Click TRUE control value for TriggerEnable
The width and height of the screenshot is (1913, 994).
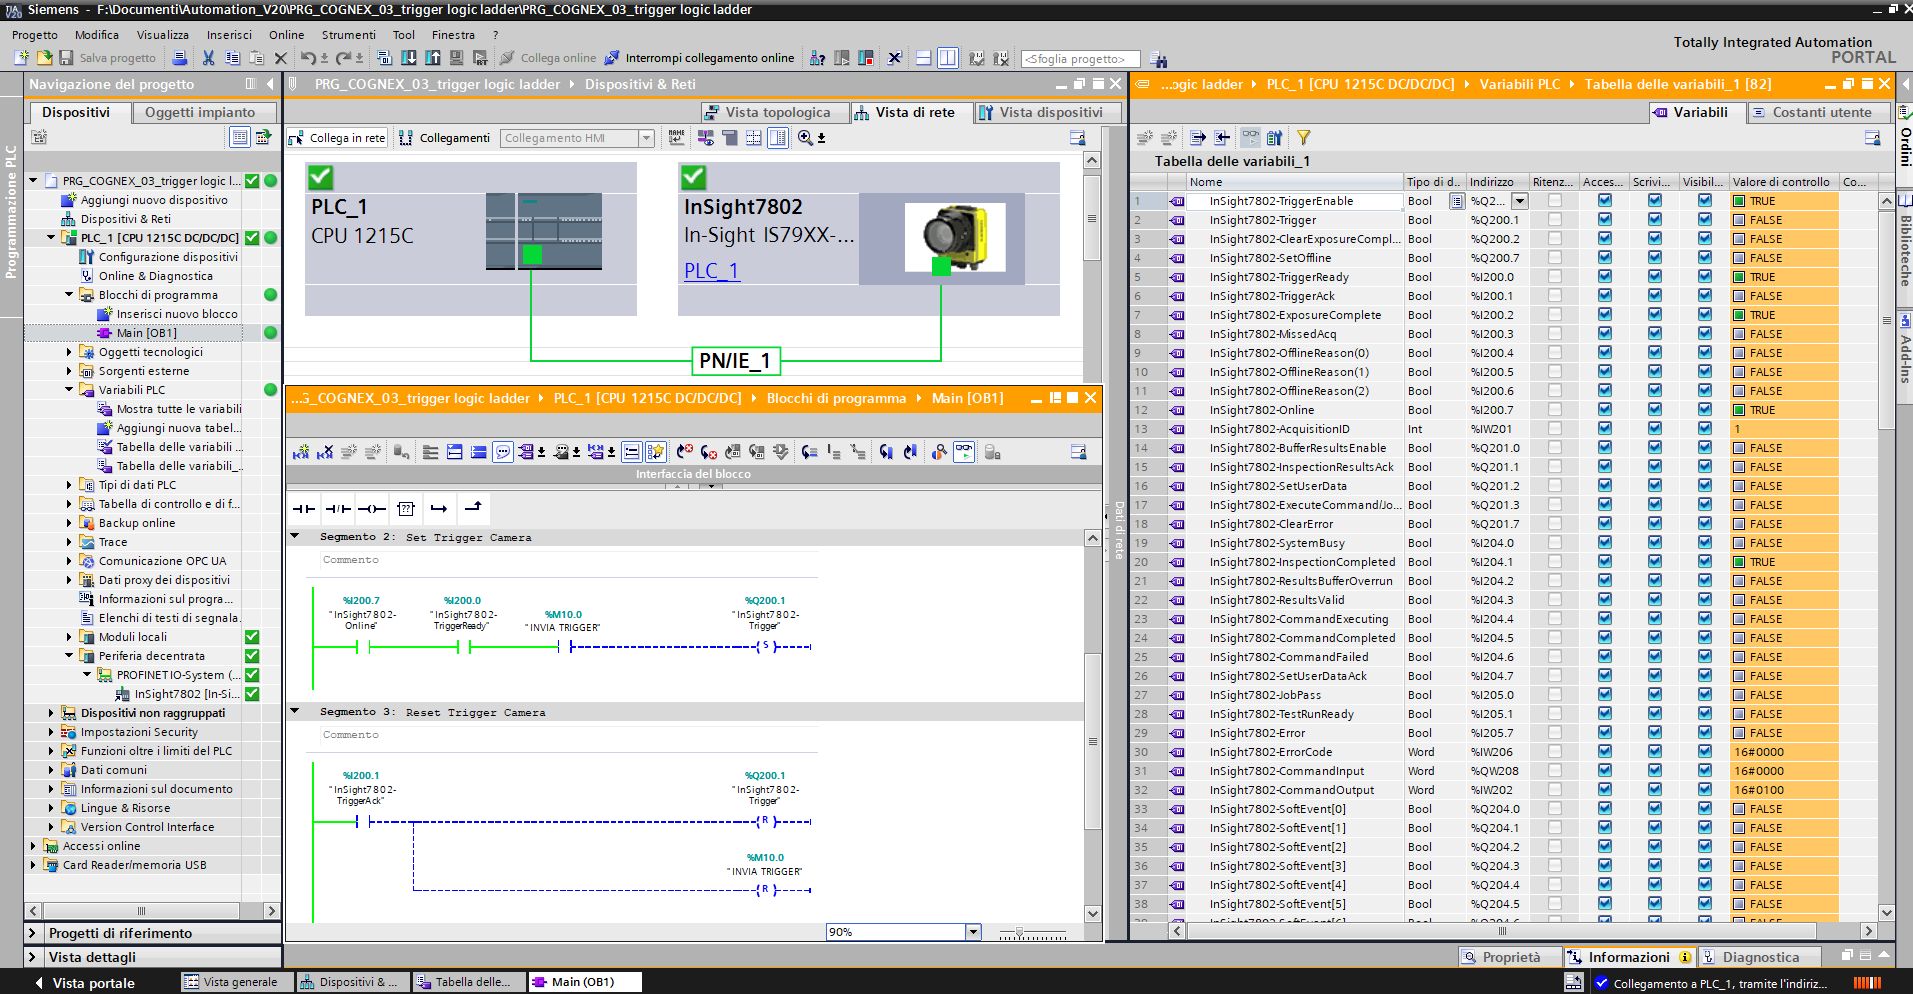(x=1784, y=201)
